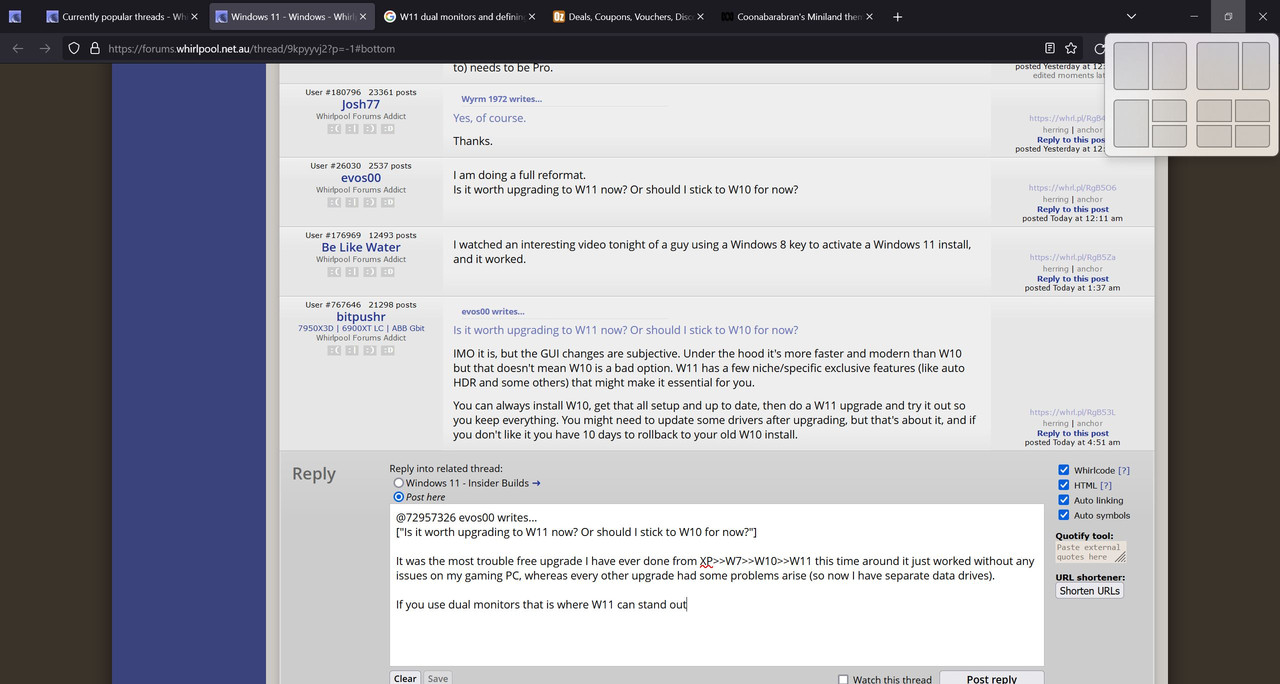1280x684 pixels.
Task: Switch to 'Windows 11 - Windows' Whirlpool tab
Action: (290, 17)
